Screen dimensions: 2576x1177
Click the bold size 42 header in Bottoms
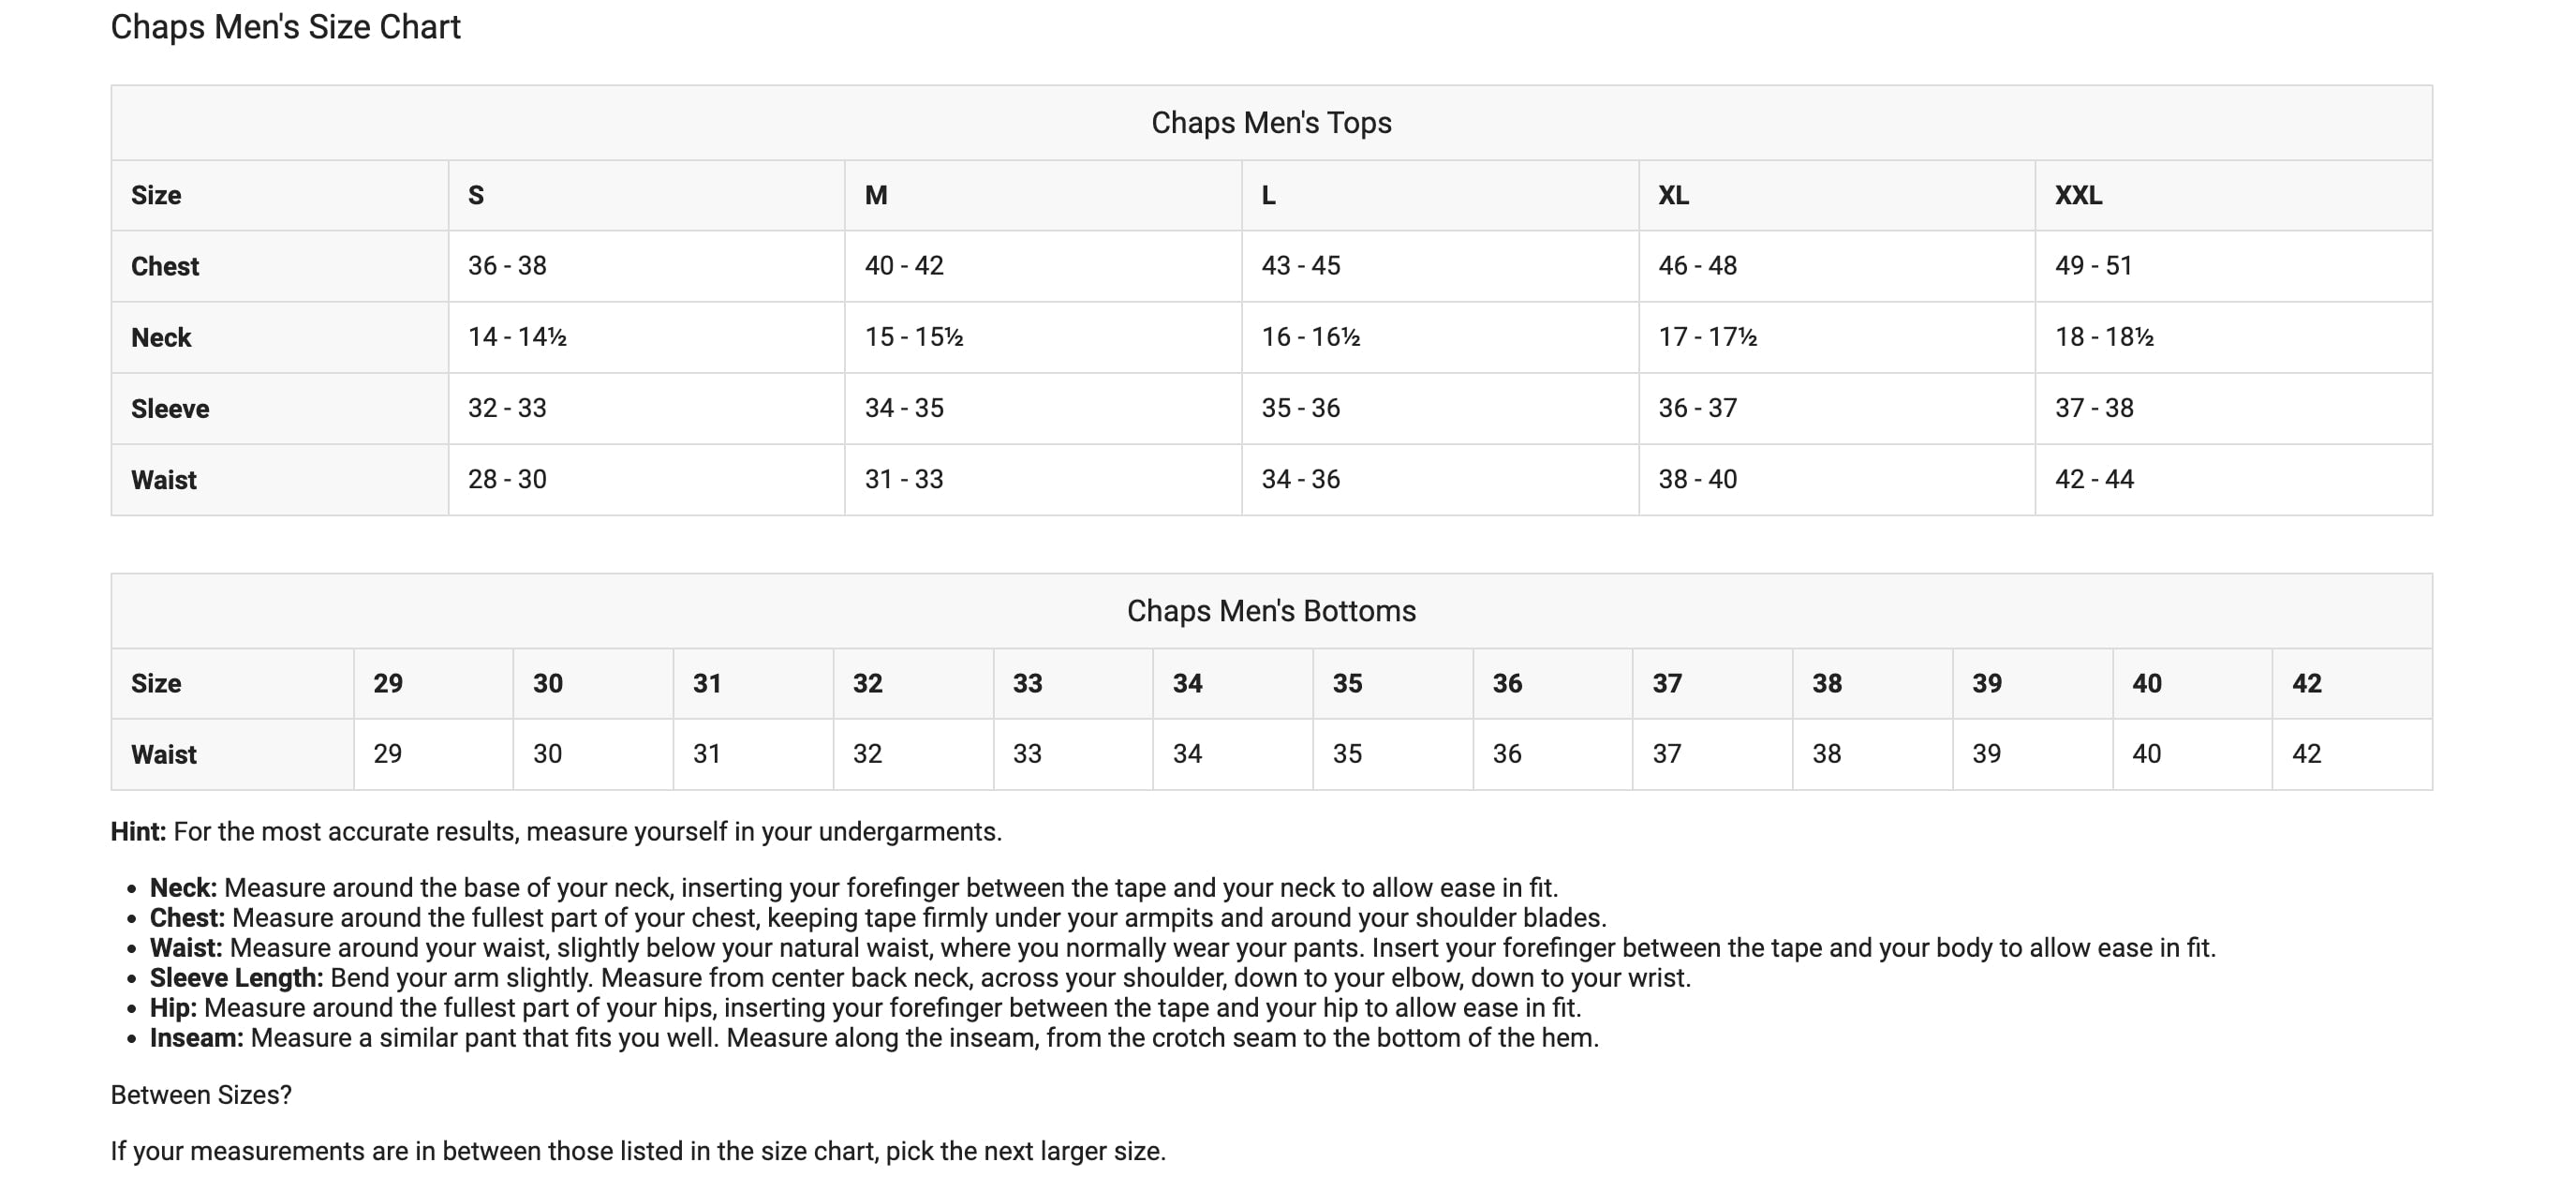[2306, 683]
